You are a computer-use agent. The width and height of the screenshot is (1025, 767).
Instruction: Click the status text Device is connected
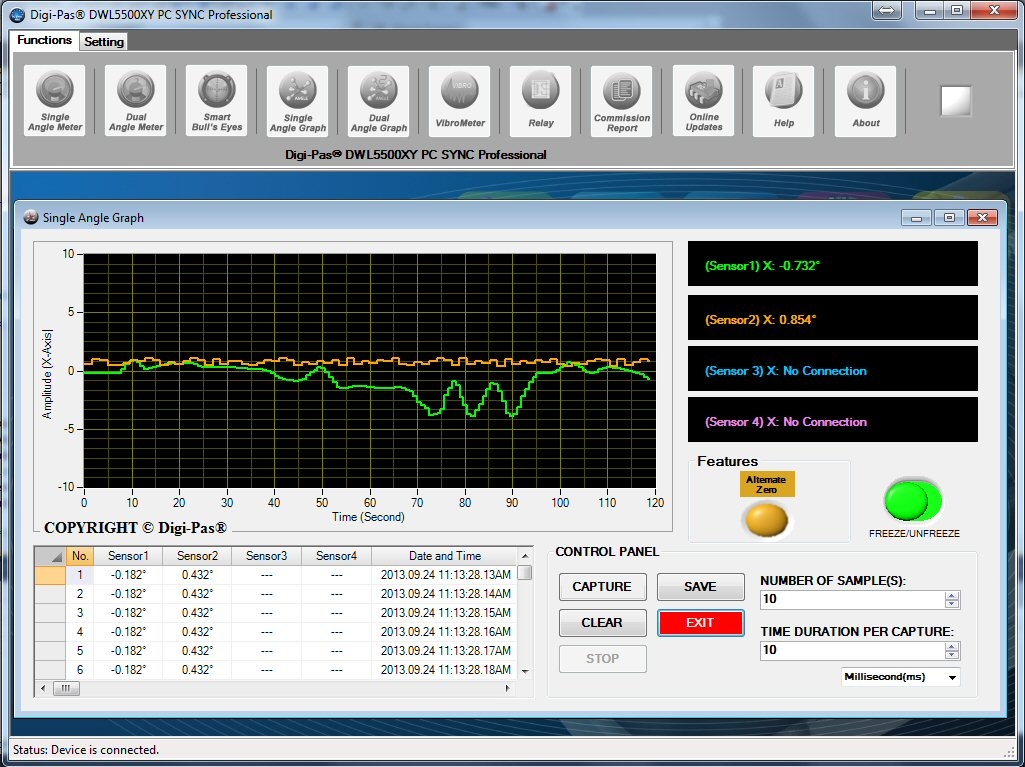86,749
